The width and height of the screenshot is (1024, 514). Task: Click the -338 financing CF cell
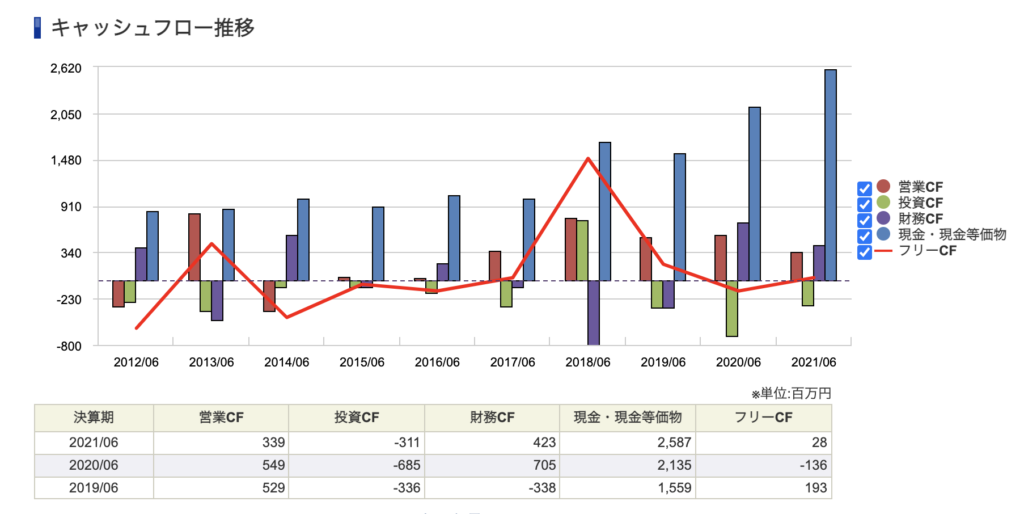(492, 488)
